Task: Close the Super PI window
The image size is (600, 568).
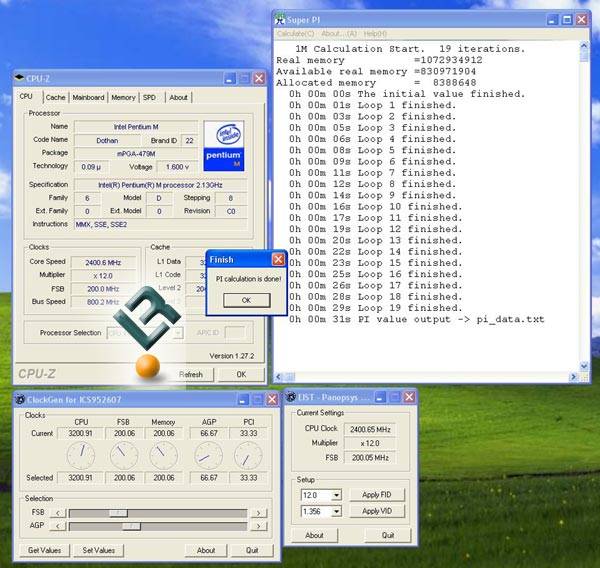Action: click(x=581, y=20)
